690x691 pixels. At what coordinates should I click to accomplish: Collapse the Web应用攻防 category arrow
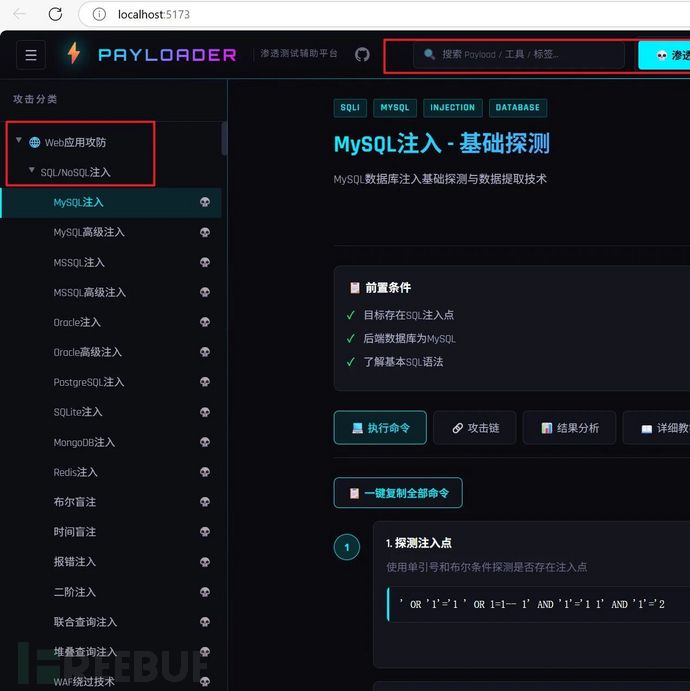tap(19, 140)
